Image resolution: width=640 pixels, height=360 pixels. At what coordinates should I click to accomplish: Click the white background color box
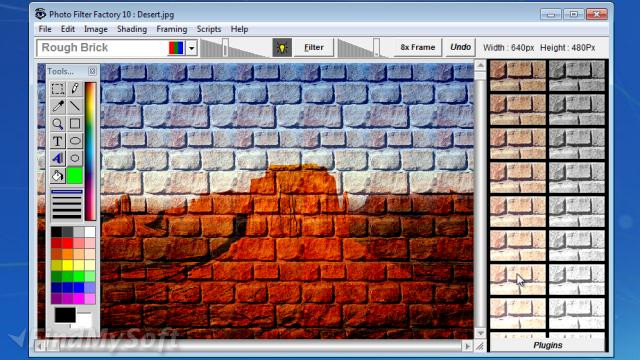click(x=84, y=320)
